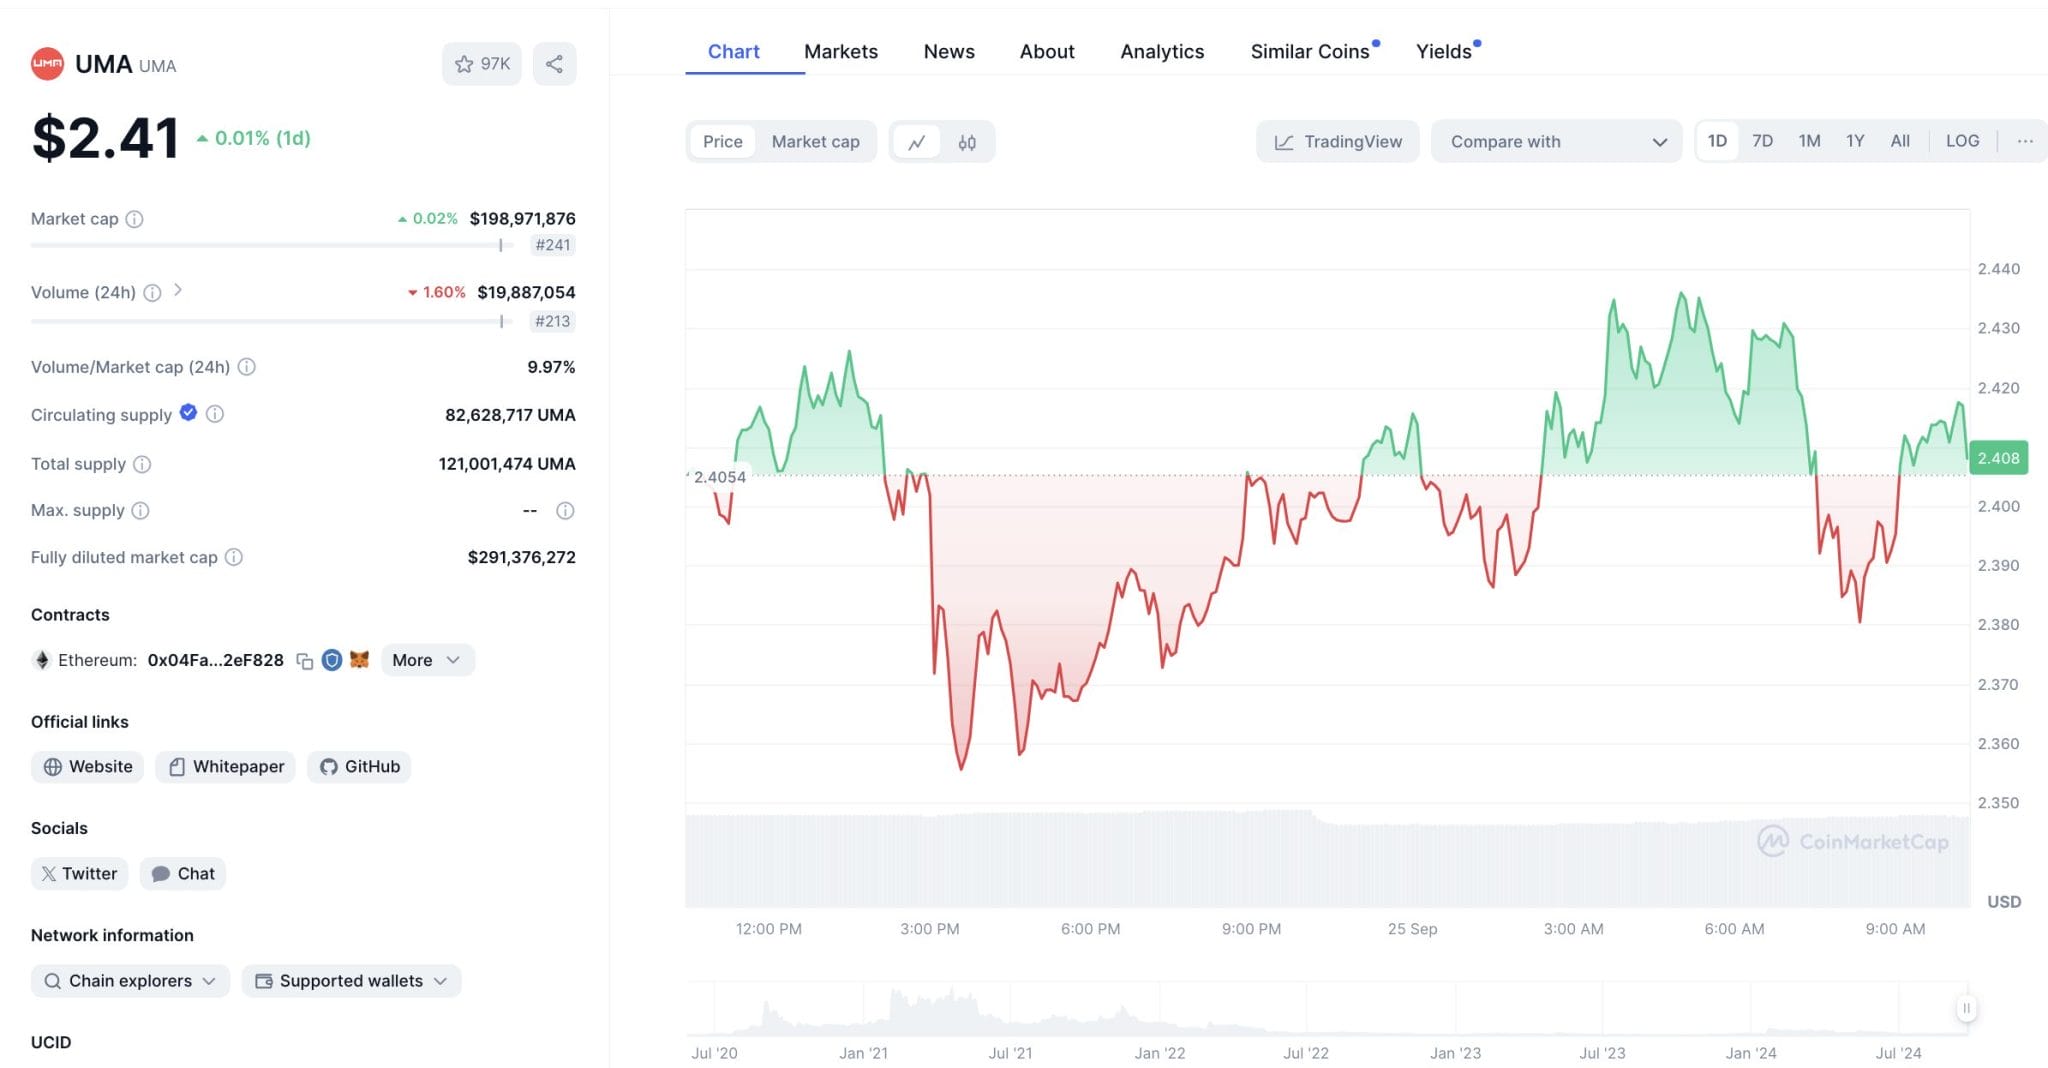Add UMA to watchlist via star button
This screenshot has height=1068, width=2048.
tap(482, 64)
